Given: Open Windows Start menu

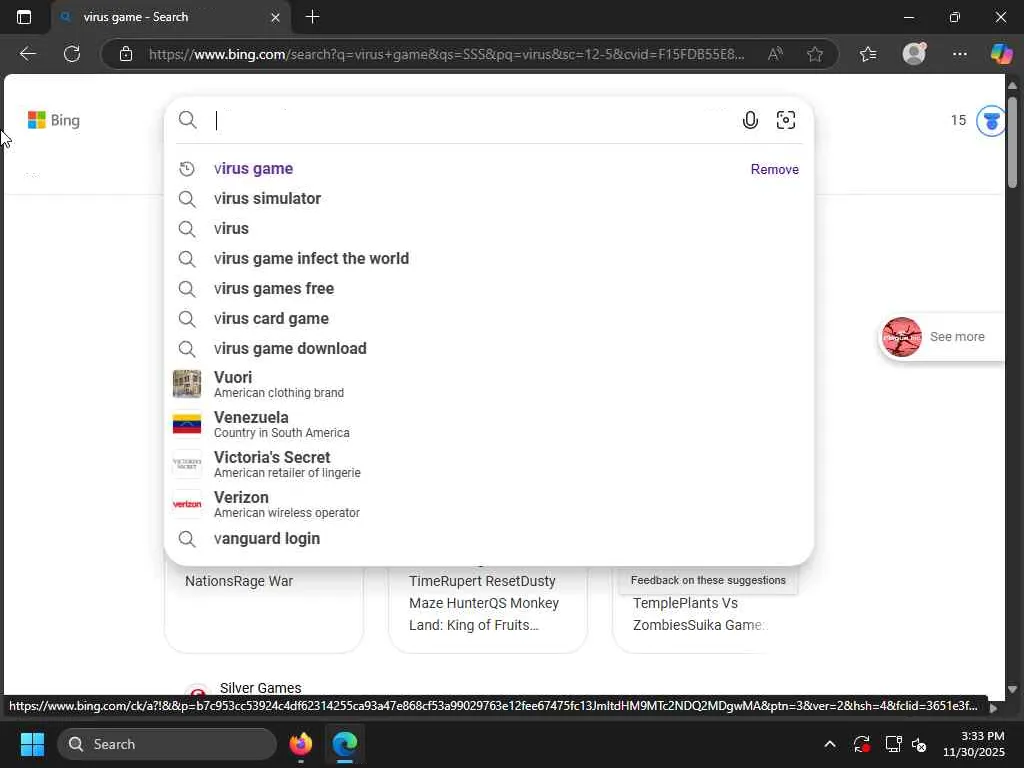Looking at the screenshot, I should pyautogui.click(x=32, y=744).
